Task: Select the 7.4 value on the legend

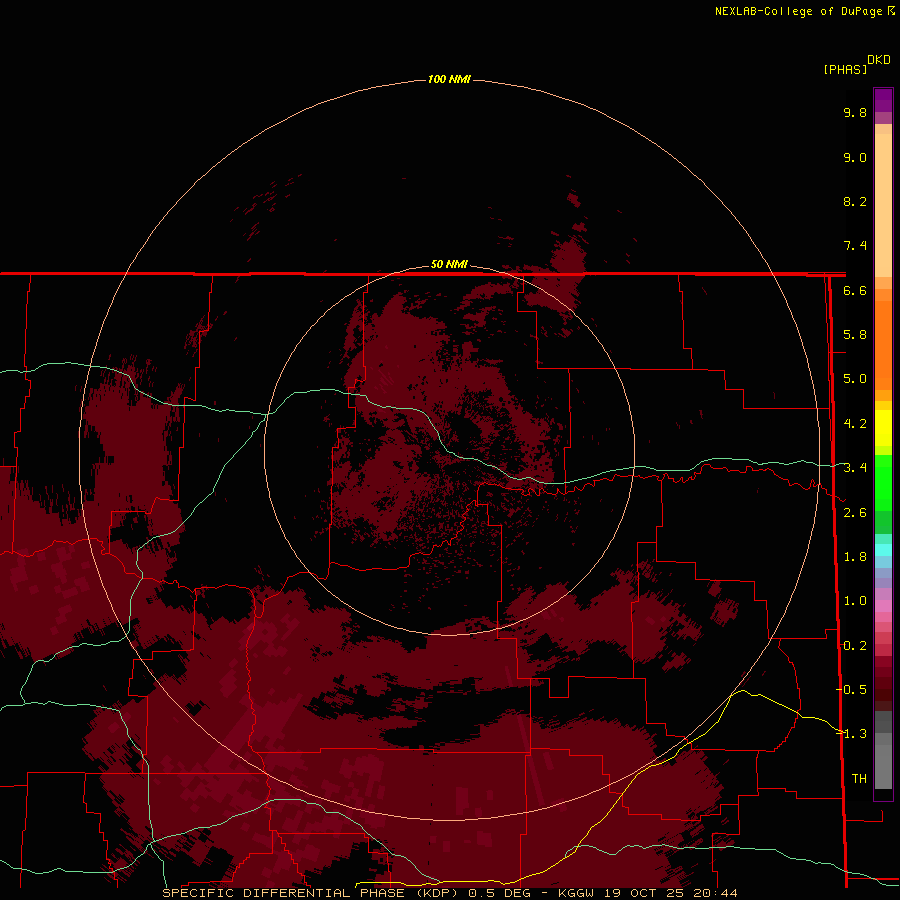Action: point(855,246)
